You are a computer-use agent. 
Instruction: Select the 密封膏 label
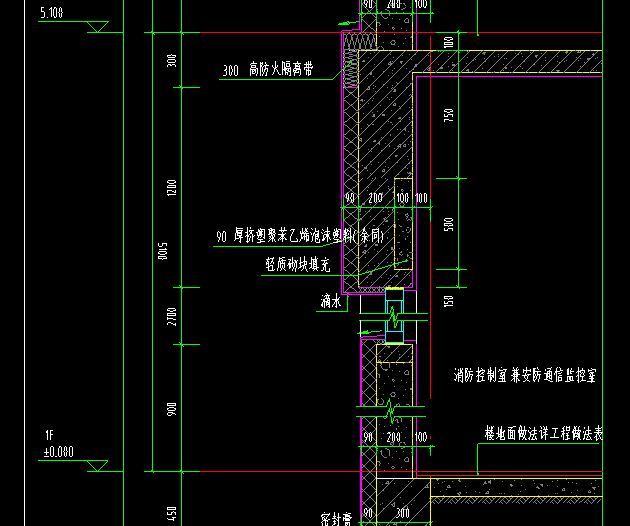(336, 519)
